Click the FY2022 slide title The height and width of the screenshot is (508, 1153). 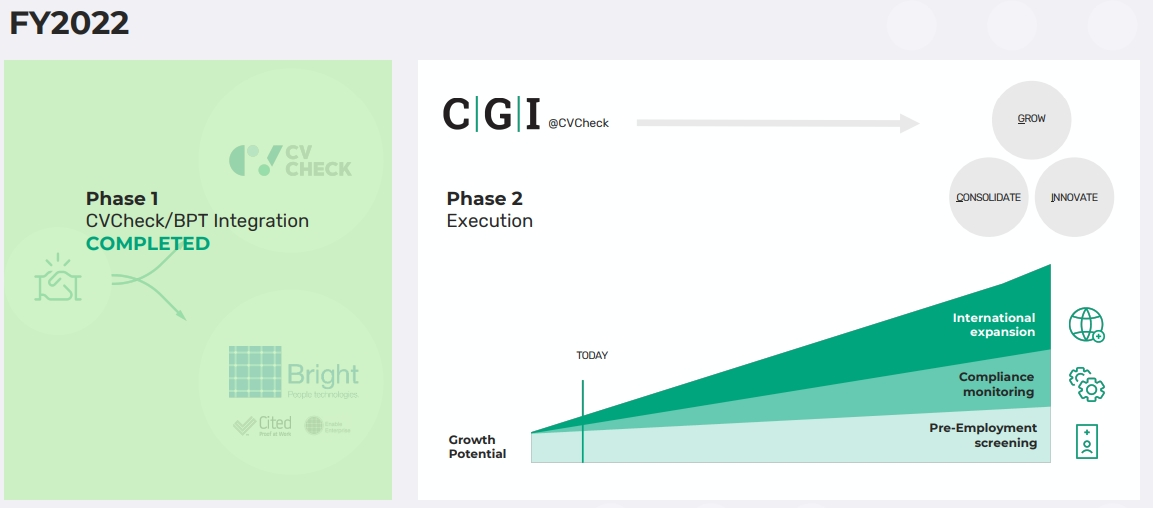[x=69, y=24]
